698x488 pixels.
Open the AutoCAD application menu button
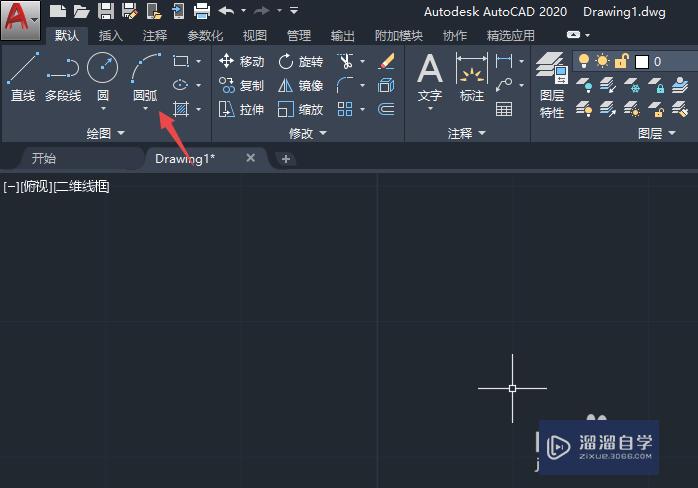tap(20, 20)
